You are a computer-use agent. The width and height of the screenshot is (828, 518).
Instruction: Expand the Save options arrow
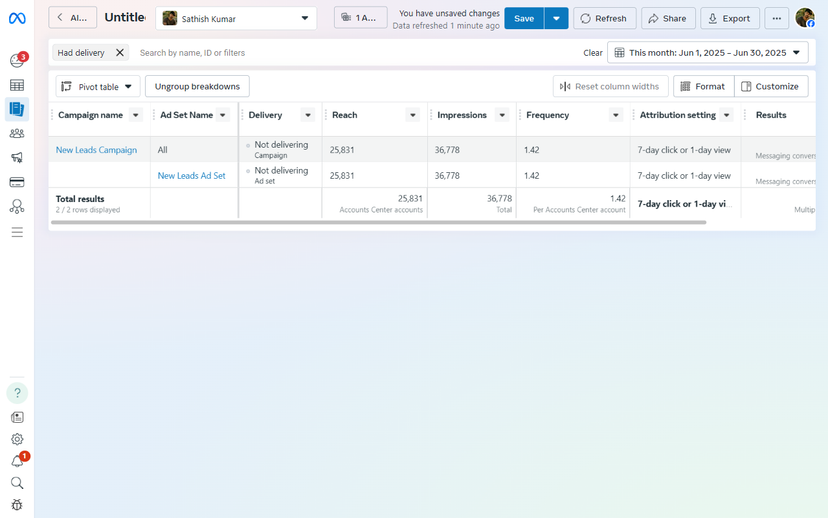[x=556, y=18]
